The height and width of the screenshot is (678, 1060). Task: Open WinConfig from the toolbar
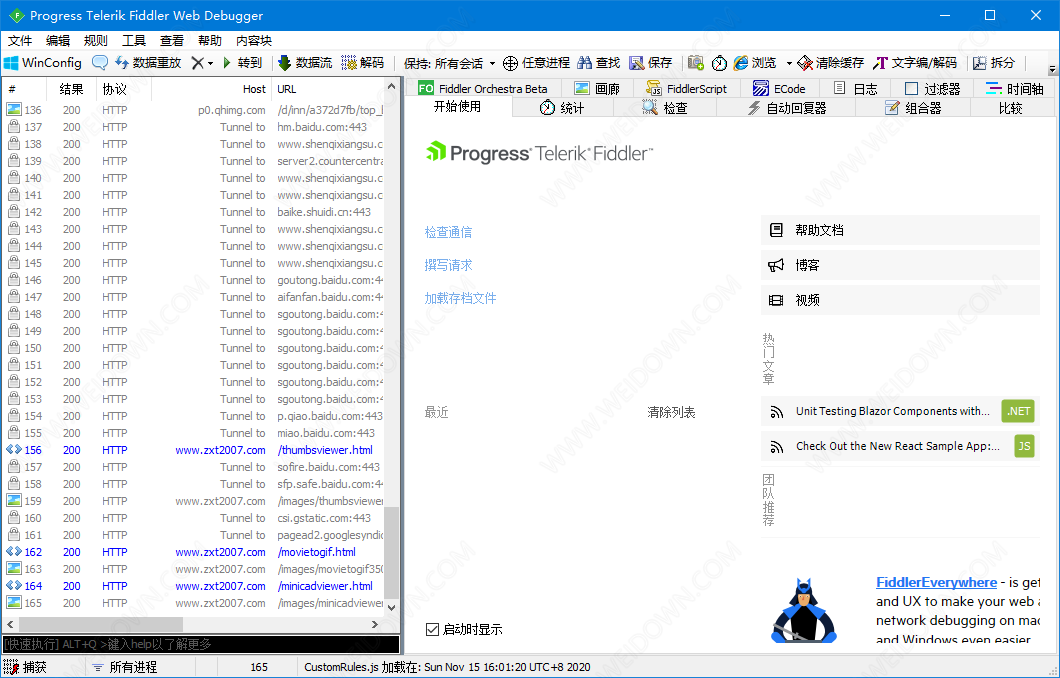[x=43, y=63]
